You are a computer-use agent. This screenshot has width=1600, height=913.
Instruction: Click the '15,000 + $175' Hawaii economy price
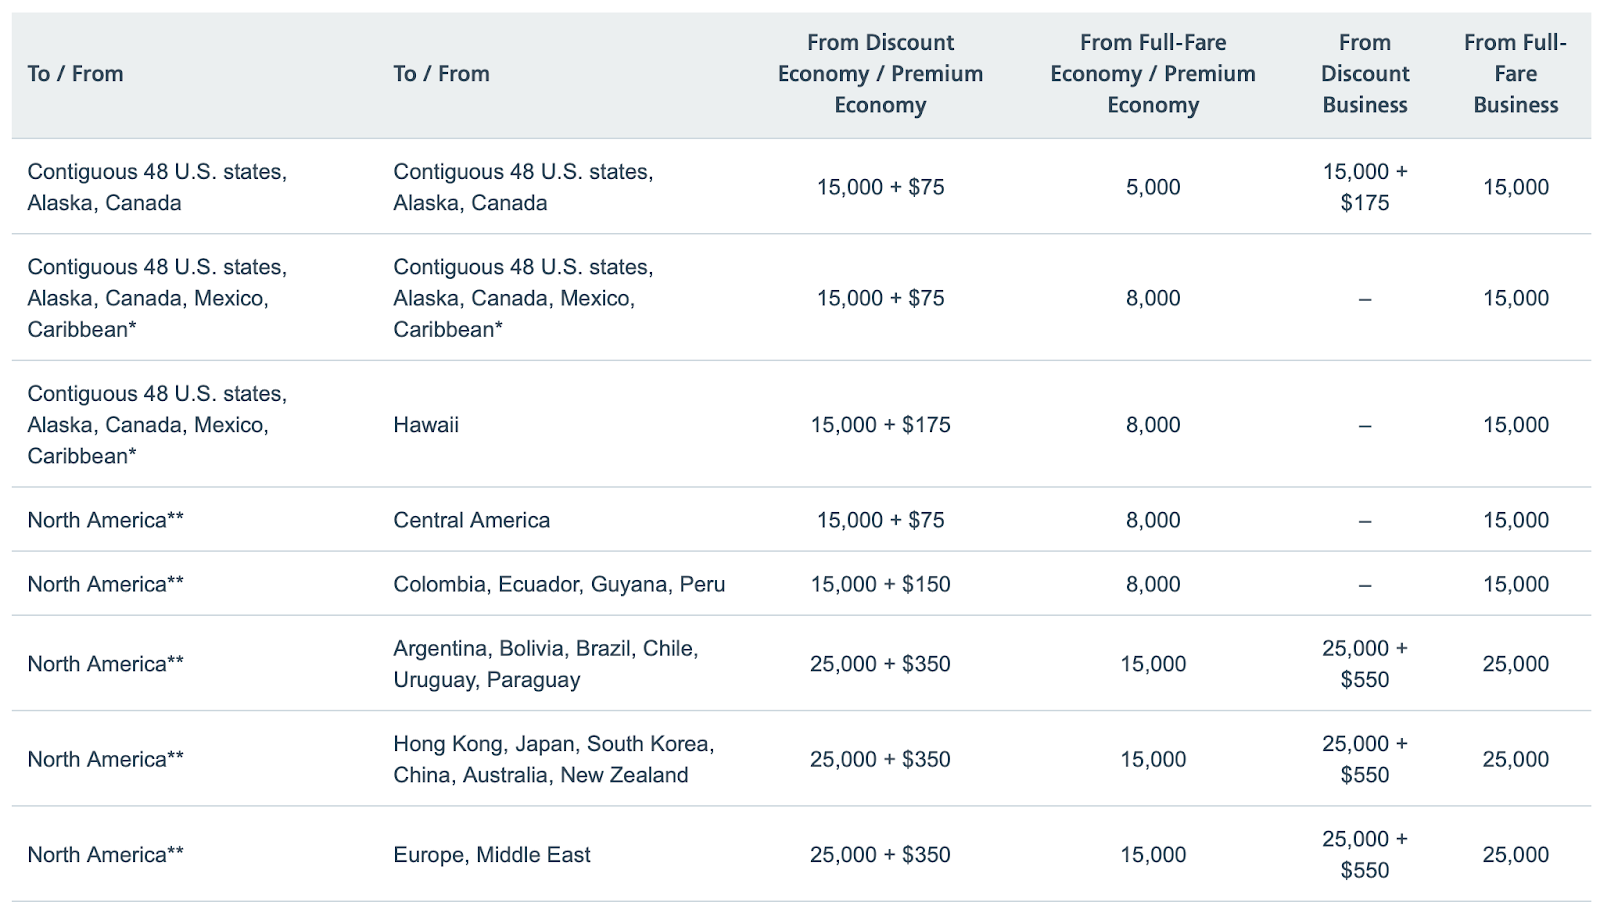pyautogui.click(x=880, y=425)
